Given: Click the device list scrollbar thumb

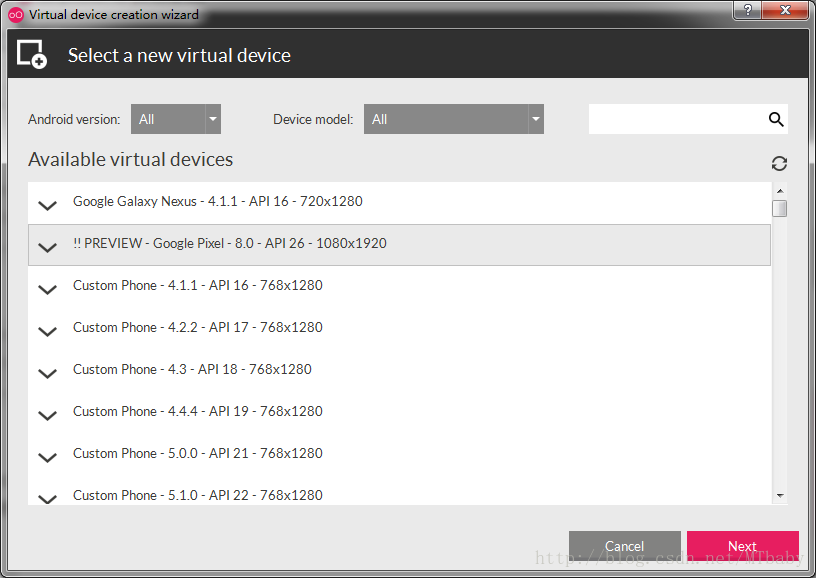Looking at the screenshot, I should 780,208.
